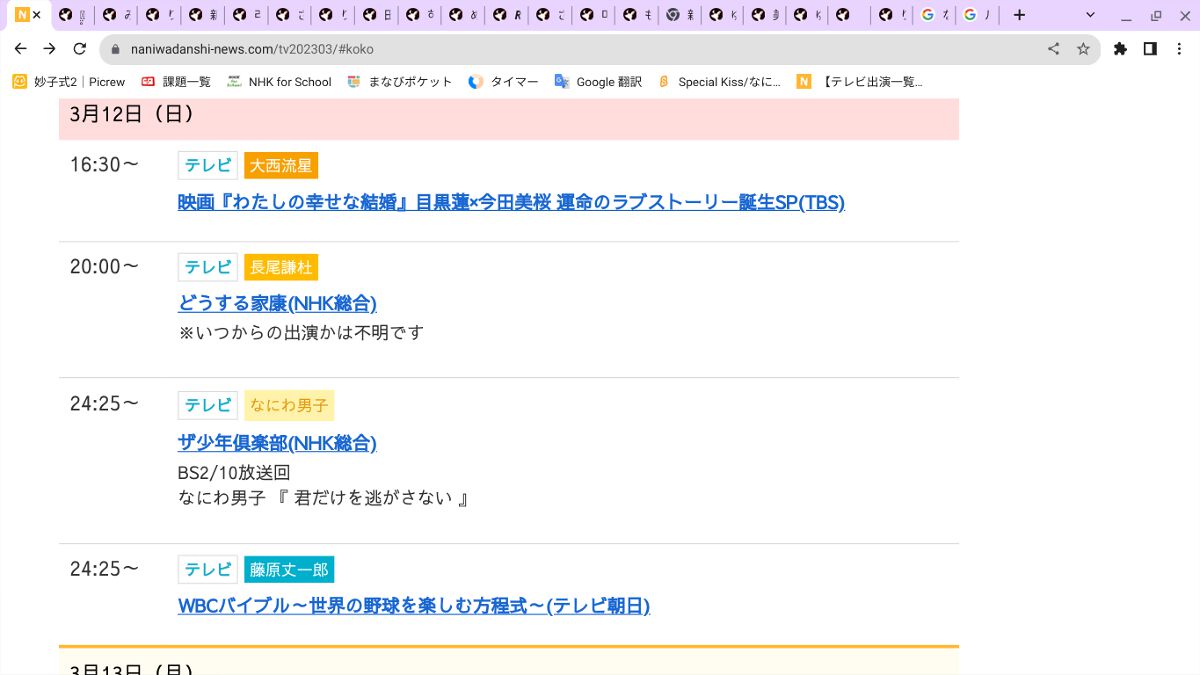1200x675 pixels.
Task: Open Chrome three-dot menu
Action: coord(1181,48)
